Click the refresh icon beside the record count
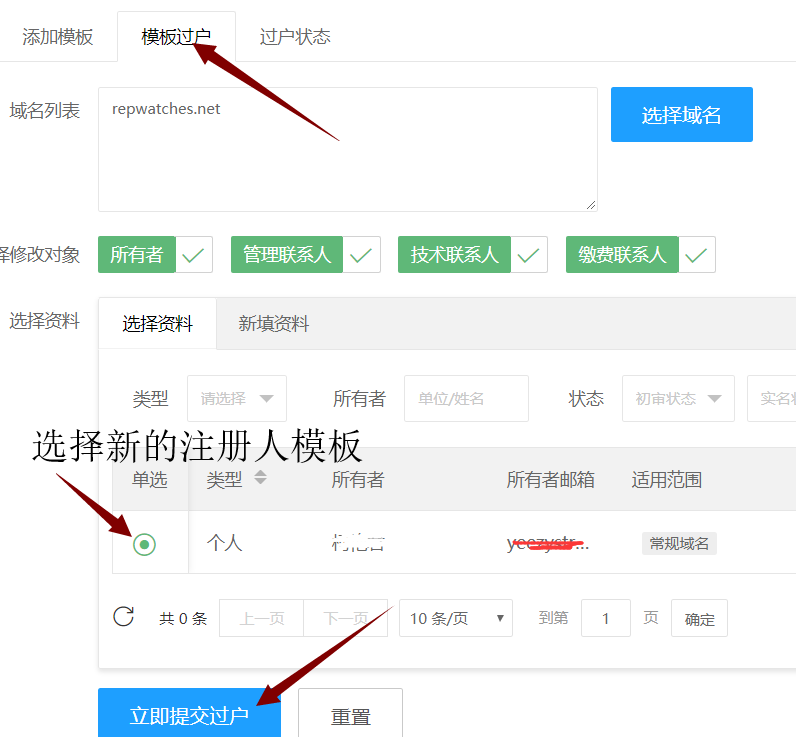The width and height of the screenshot is (796, 737). [124, 617]
